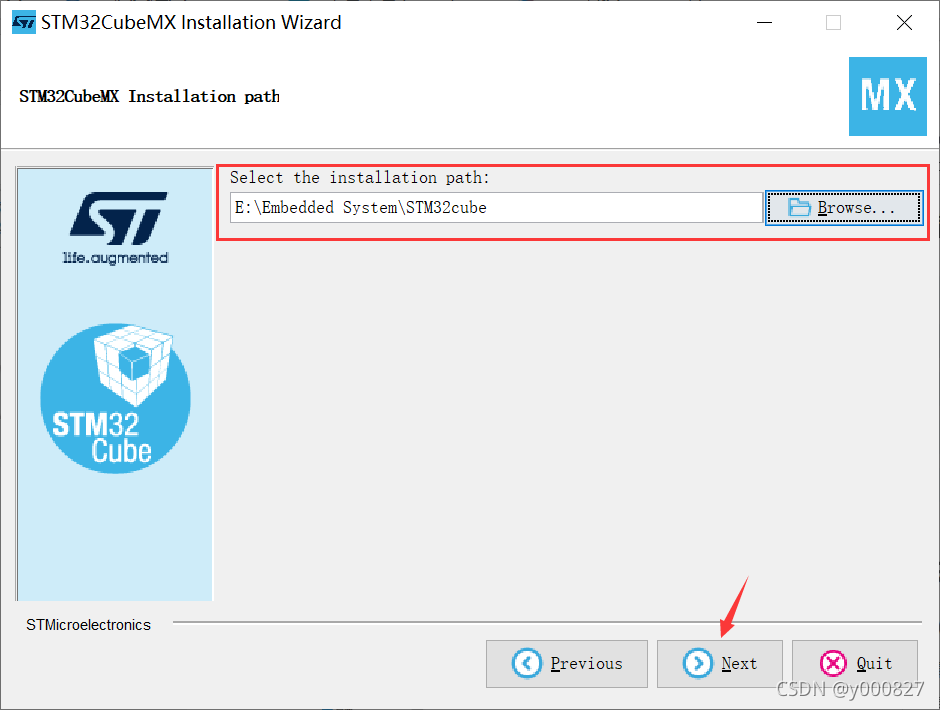Click the 'Select the installation path:' label
This screenshot has height=710, width=940.
360,178
